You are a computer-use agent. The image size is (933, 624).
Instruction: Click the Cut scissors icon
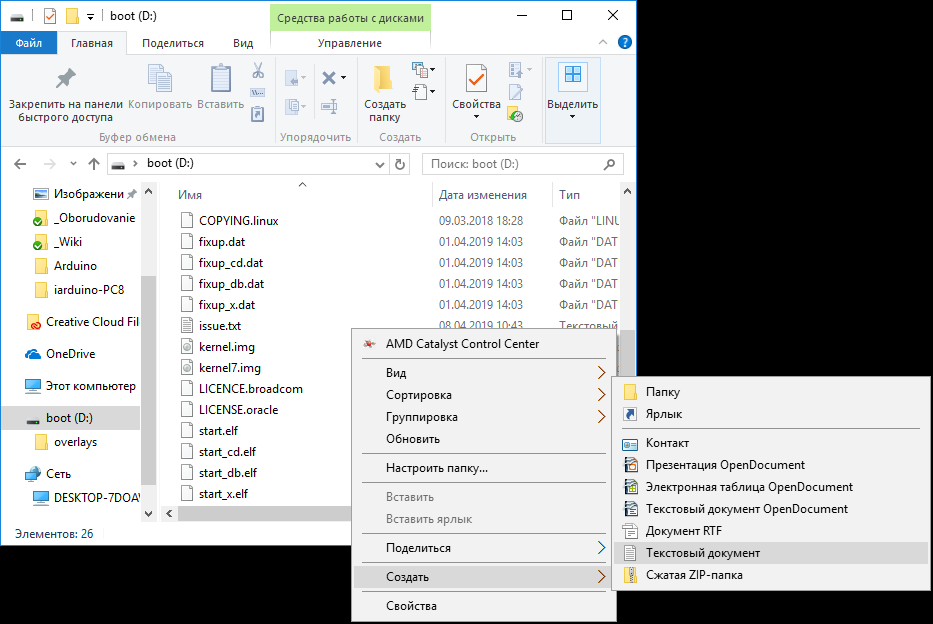[258, 70]
